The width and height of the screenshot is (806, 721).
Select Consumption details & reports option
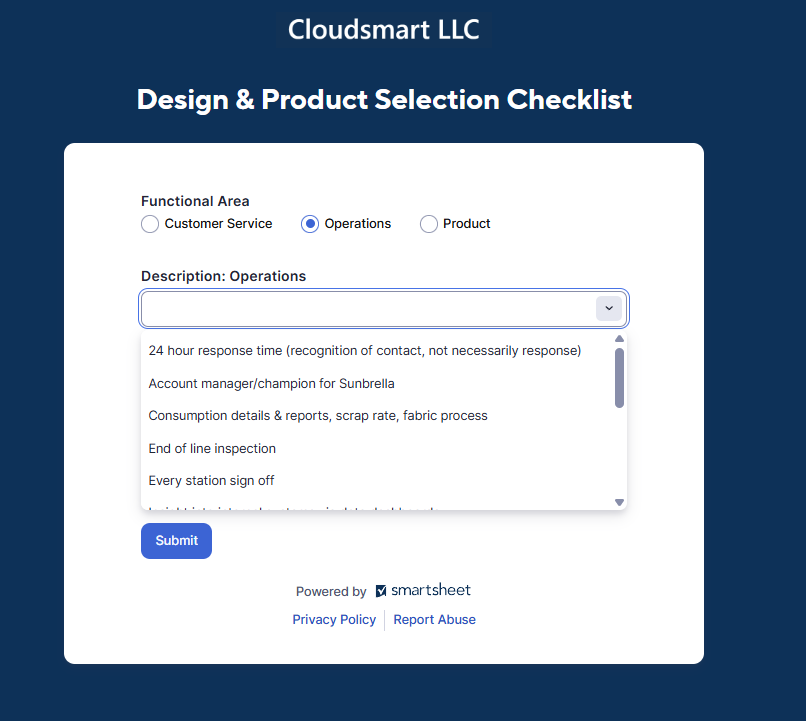[318, 416]
